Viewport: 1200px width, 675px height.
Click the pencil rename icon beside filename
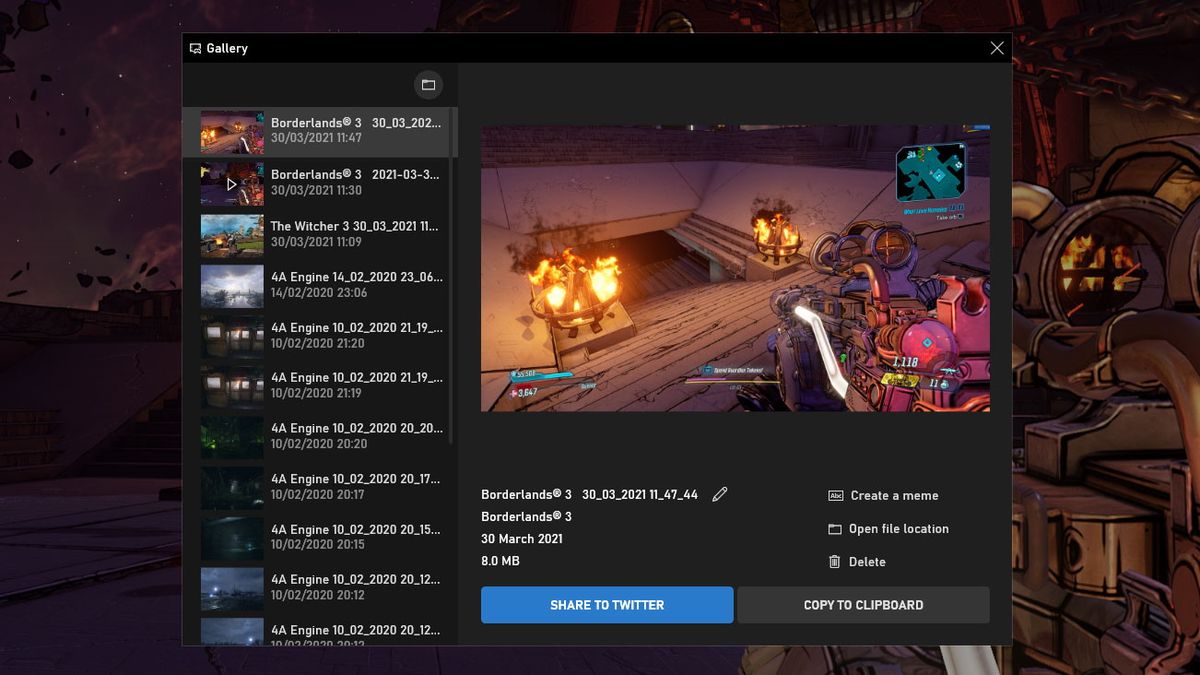720,494
